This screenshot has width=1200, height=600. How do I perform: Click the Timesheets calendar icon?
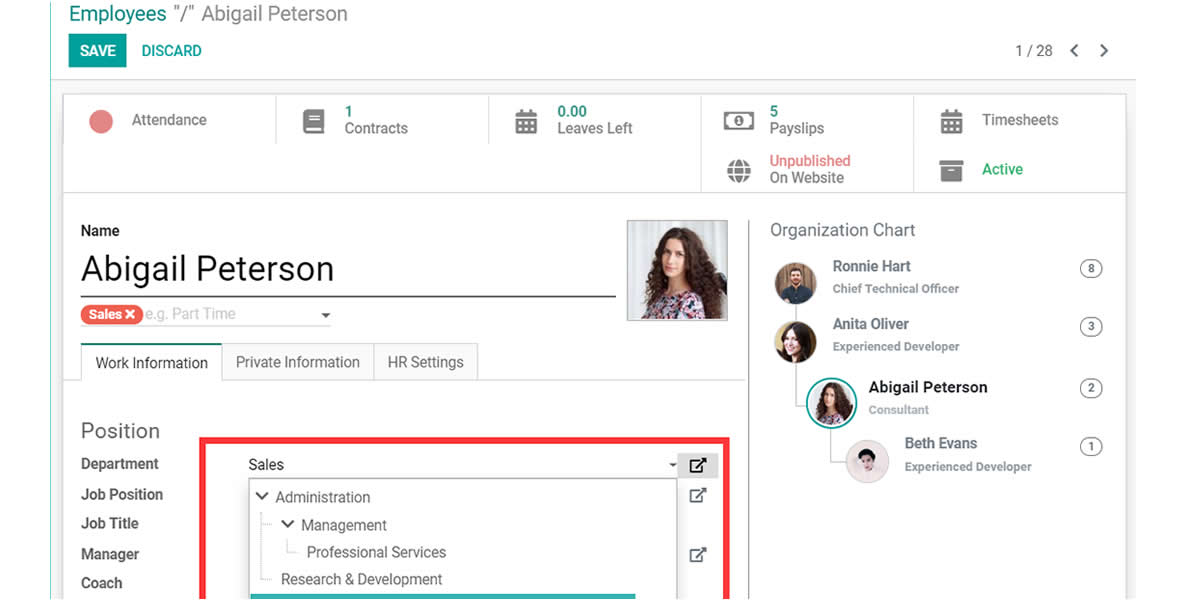[x=951, y=122]
